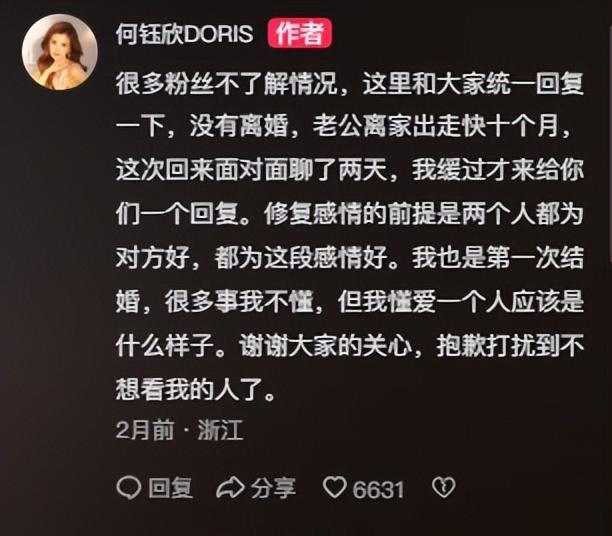Tap comment line starting 对方好，都为
Screen dimensions: 612x536
[x=350, y=257]
